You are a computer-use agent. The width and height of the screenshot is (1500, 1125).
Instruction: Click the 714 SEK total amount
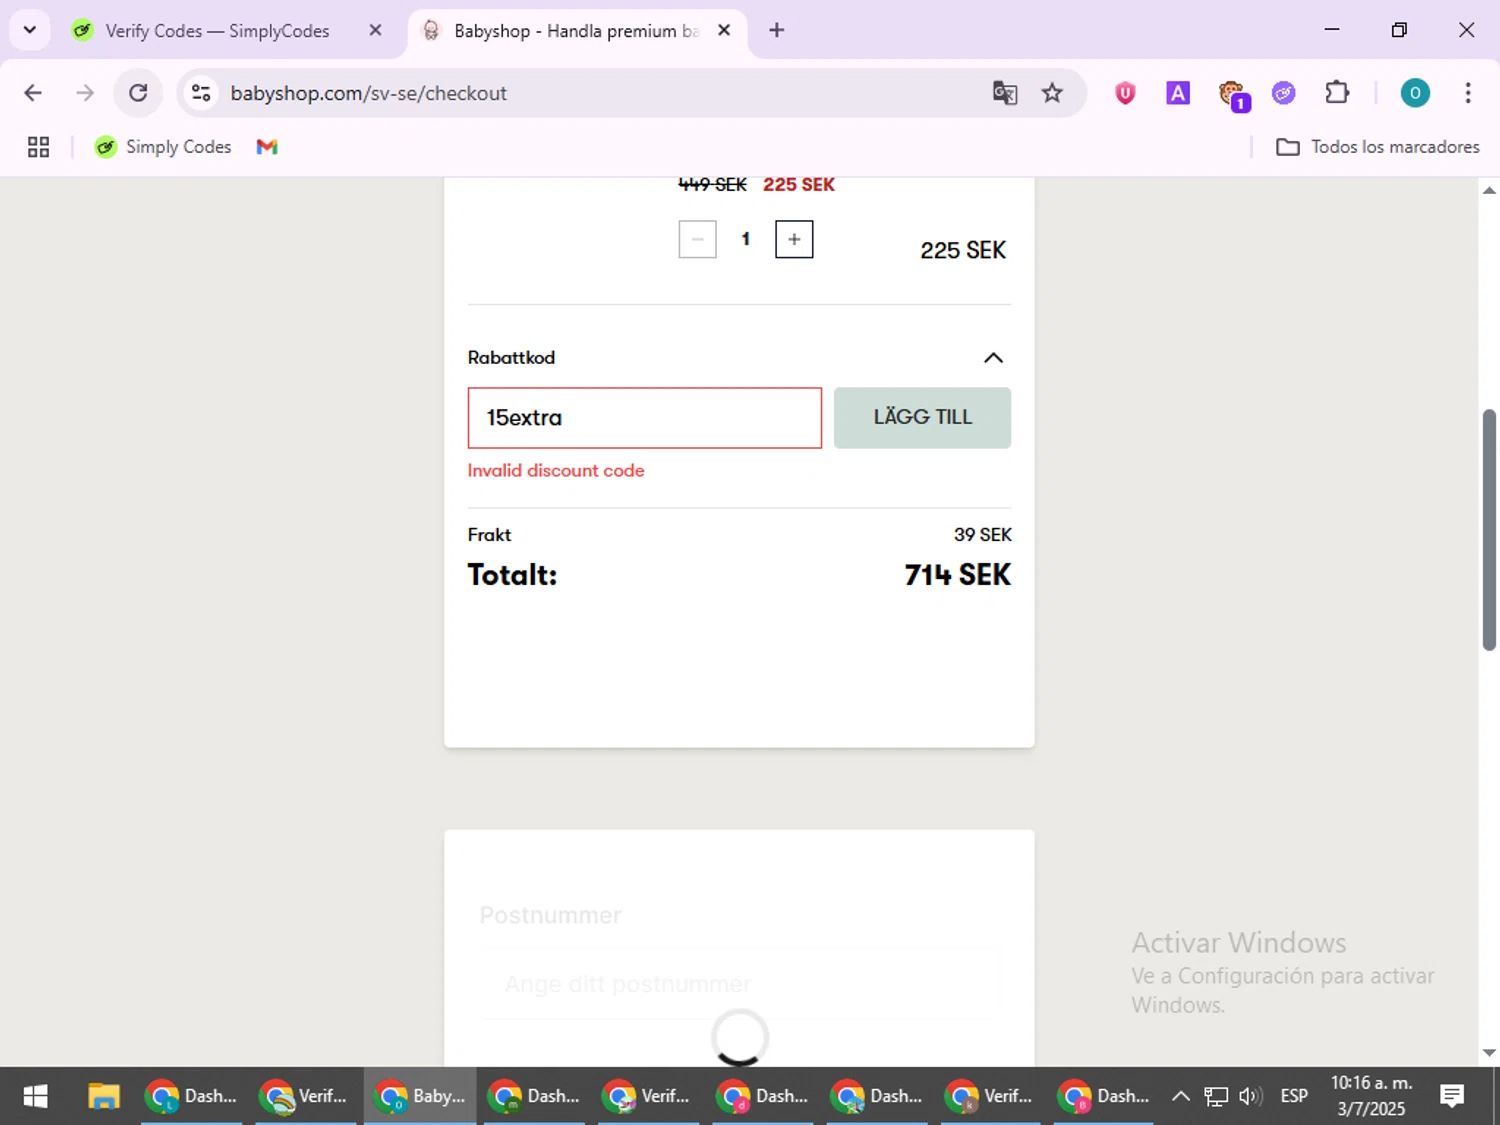pyautogui.click(x=958, y=575)
